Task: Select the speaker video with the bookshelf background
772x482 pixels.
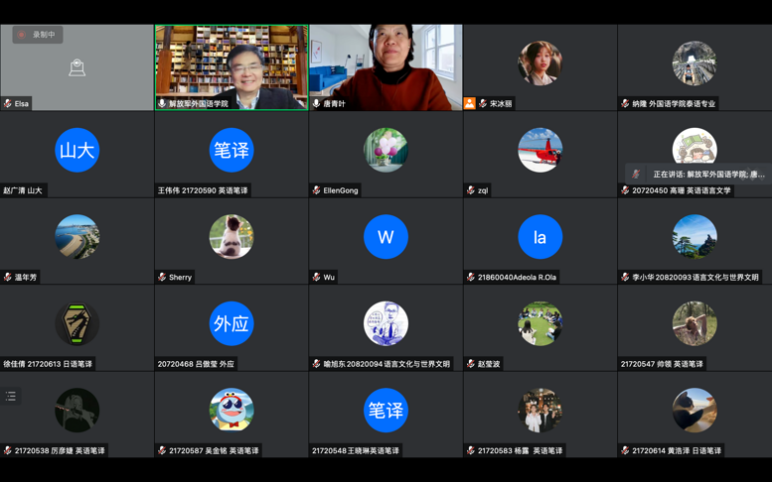Action: coord(231,67)
